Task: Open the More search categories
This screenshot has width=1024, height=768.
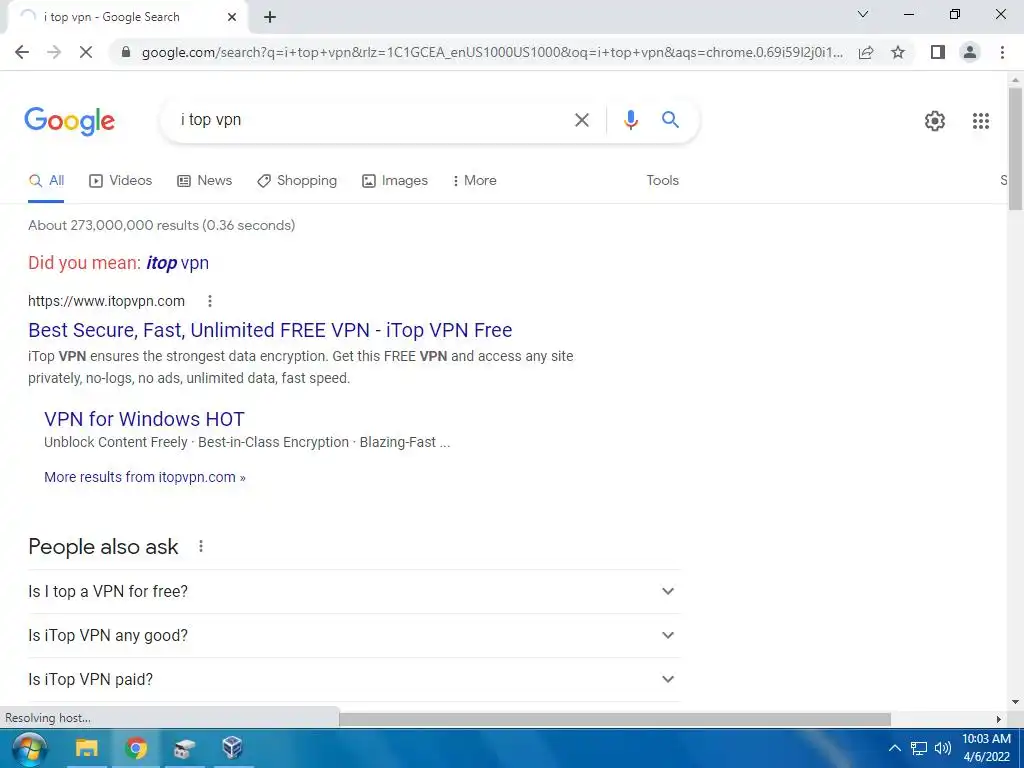Action: coord(475,181)
